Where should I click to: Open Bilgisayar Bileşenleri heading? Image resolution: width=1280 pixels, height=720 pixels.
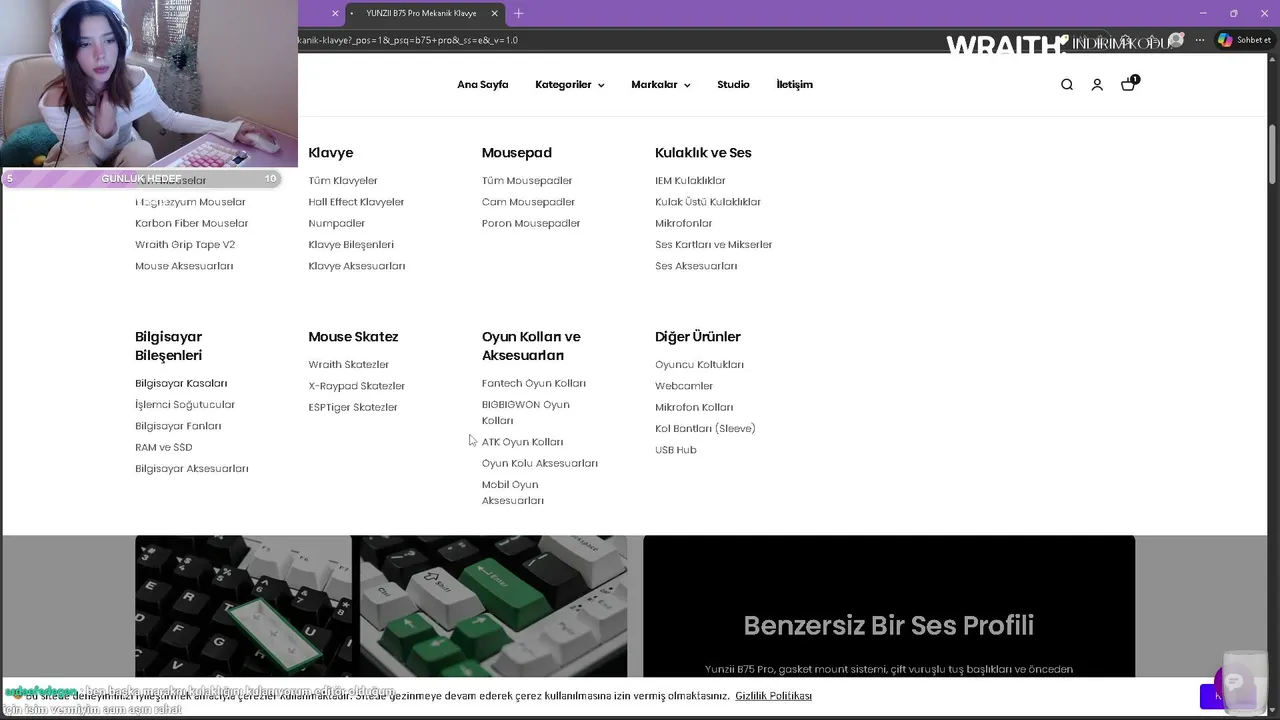169,346
